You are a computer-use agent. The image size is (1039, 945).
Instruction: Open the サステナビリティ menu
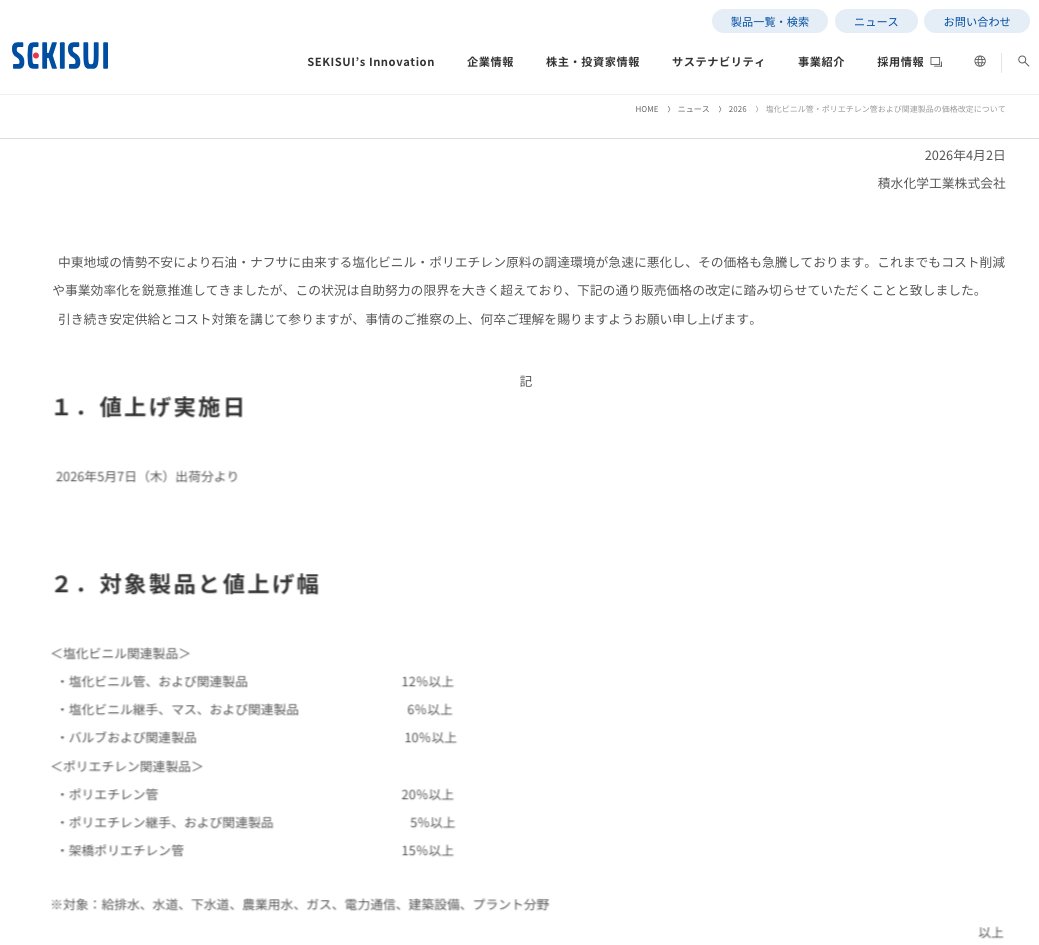coord(718,62)
